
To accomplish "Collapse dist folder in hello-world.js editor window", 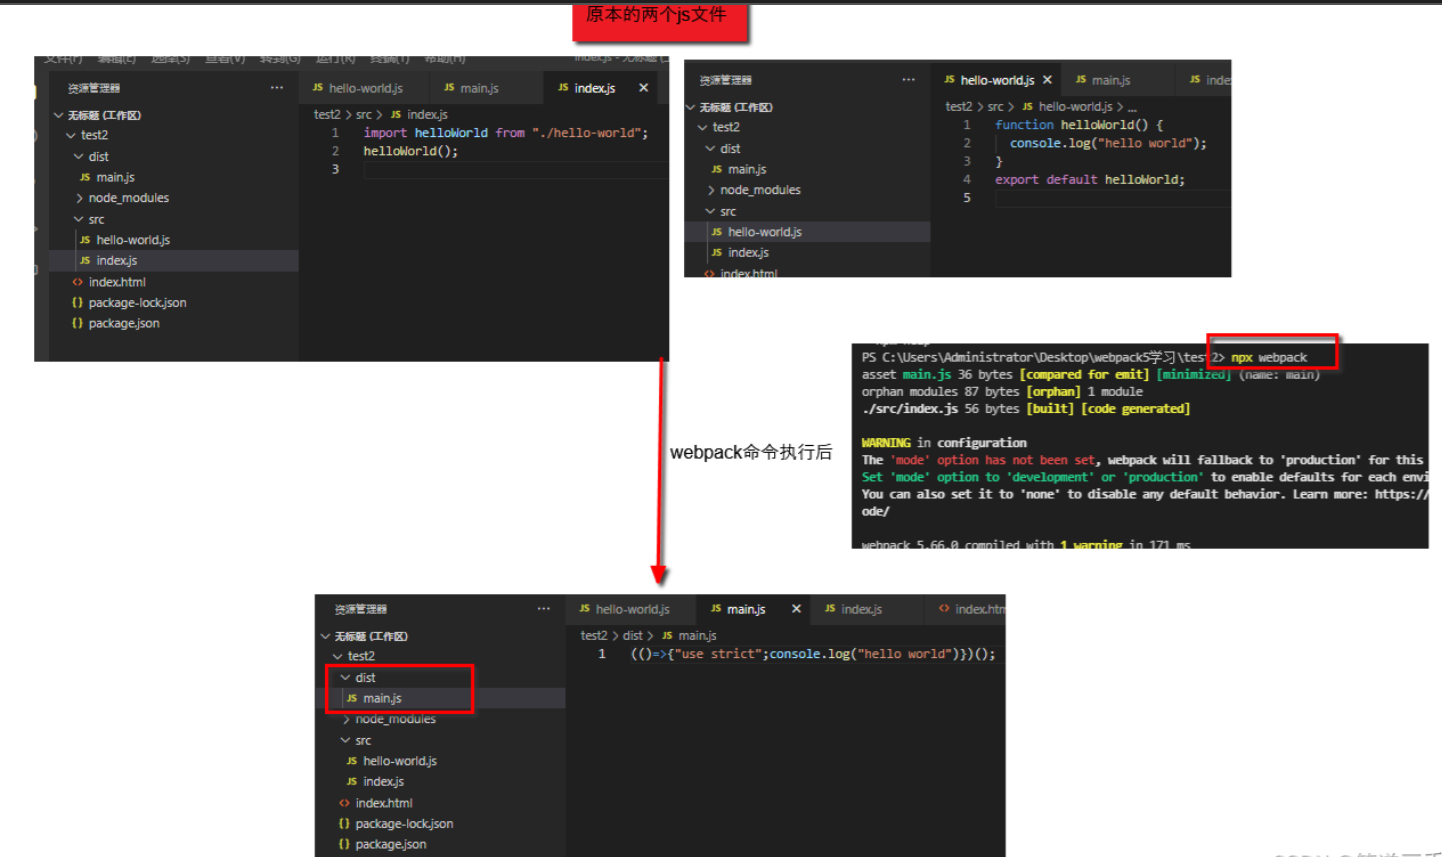I will pyautogui.click(x=710, y=148).
